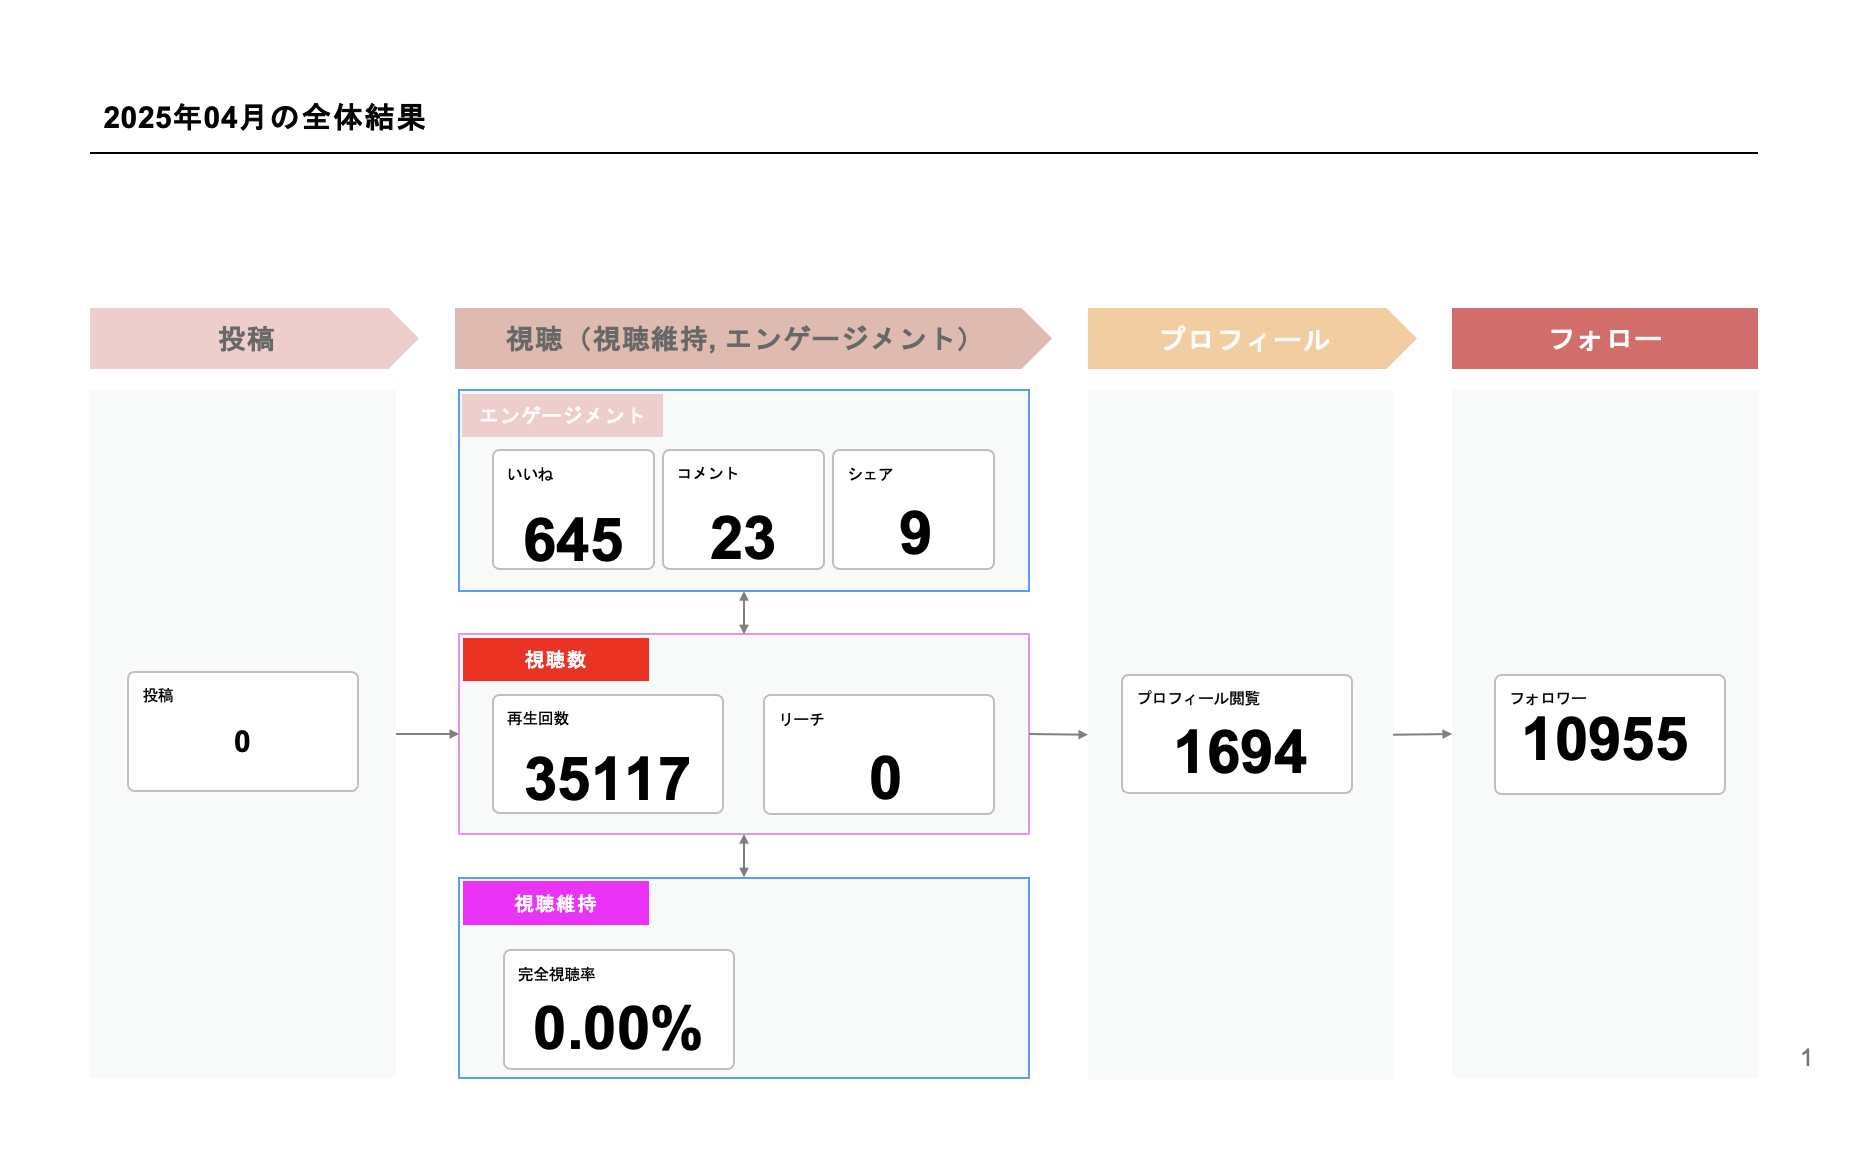Select the red フォロー stage header
1852x1164 pixels.
pyautogui.click(x=1604, y=339)
